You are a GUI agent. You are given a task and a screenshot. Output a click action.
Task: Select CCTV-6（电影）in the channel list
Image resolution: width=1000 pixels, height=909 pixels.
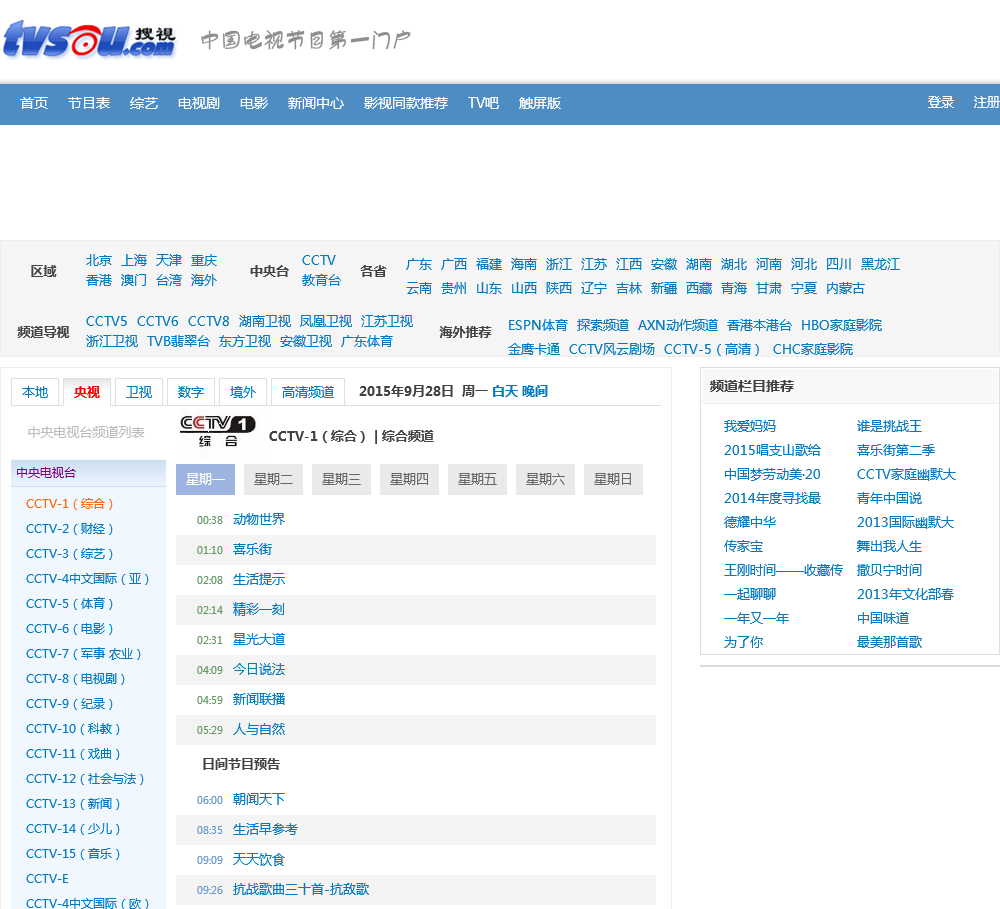(x=70, y=628)
